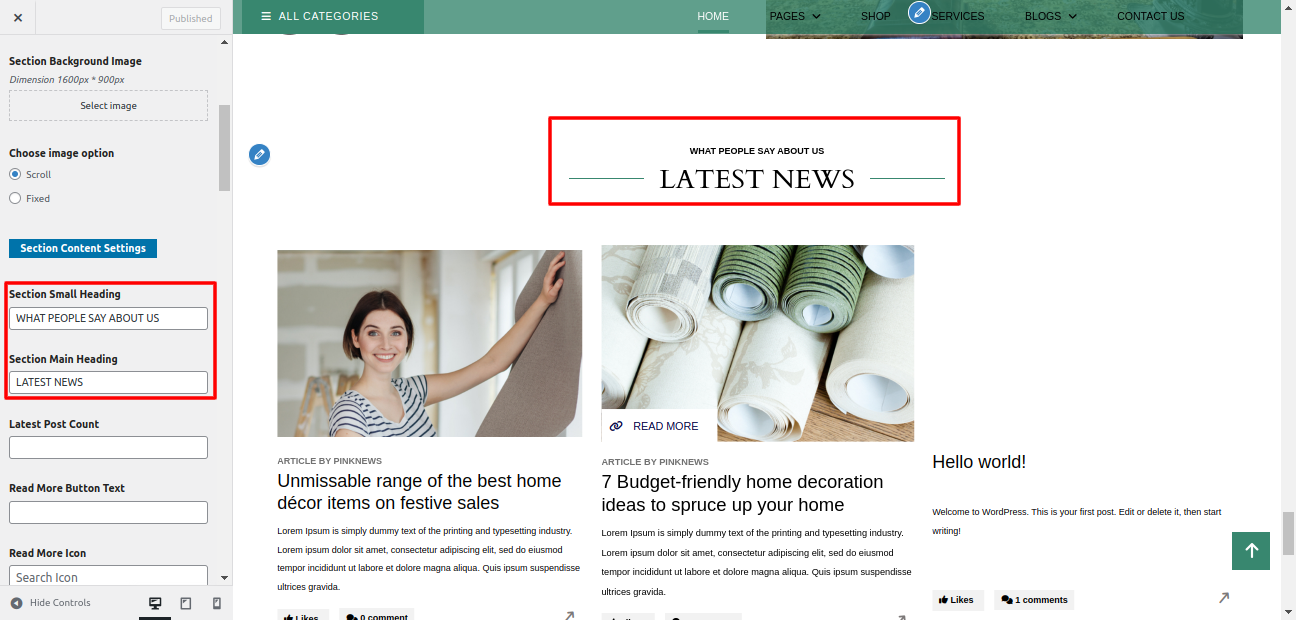Open the 'Hello world!' post title
This screenshot has width=1296, height=620.
[x=979, y=462]
